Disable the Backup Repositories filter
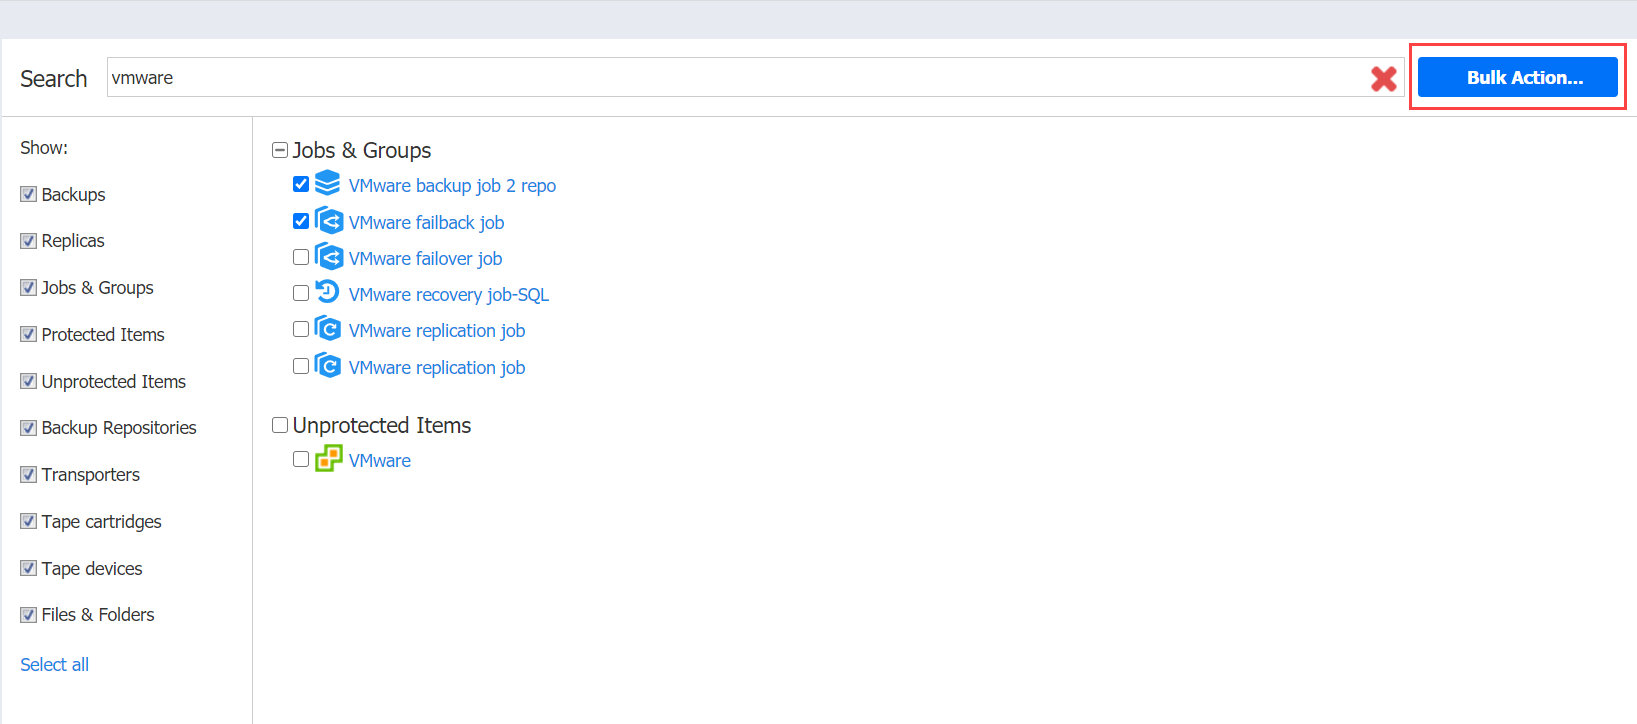Viewport: 1637px width, 724px height. pos(29,428)
